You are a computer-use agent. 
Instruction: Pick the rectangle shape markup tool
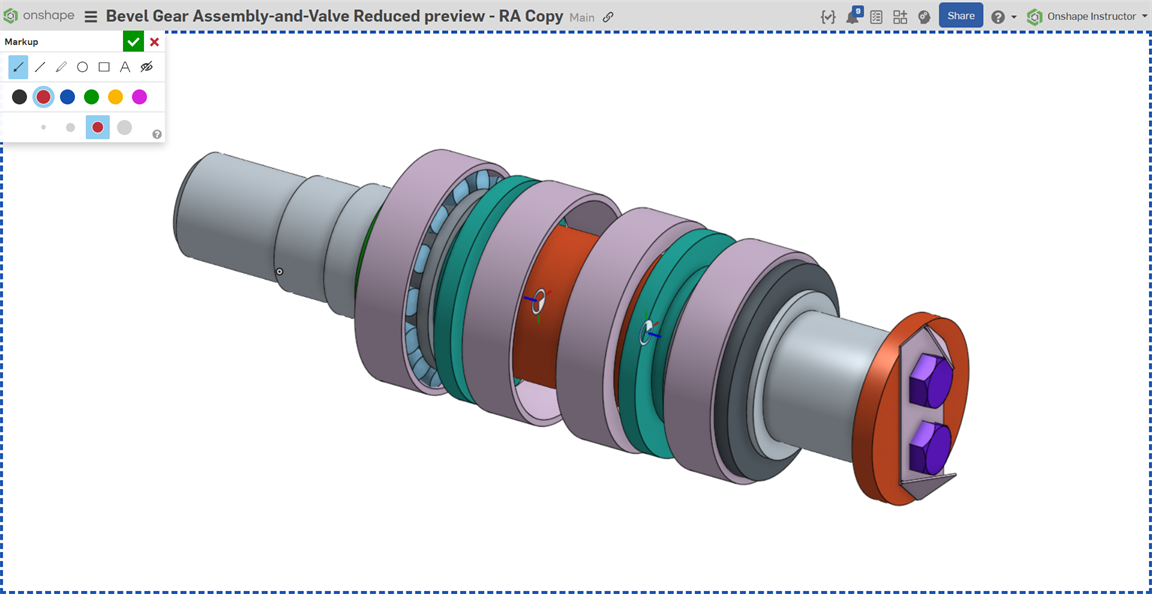tap(104, 67)
